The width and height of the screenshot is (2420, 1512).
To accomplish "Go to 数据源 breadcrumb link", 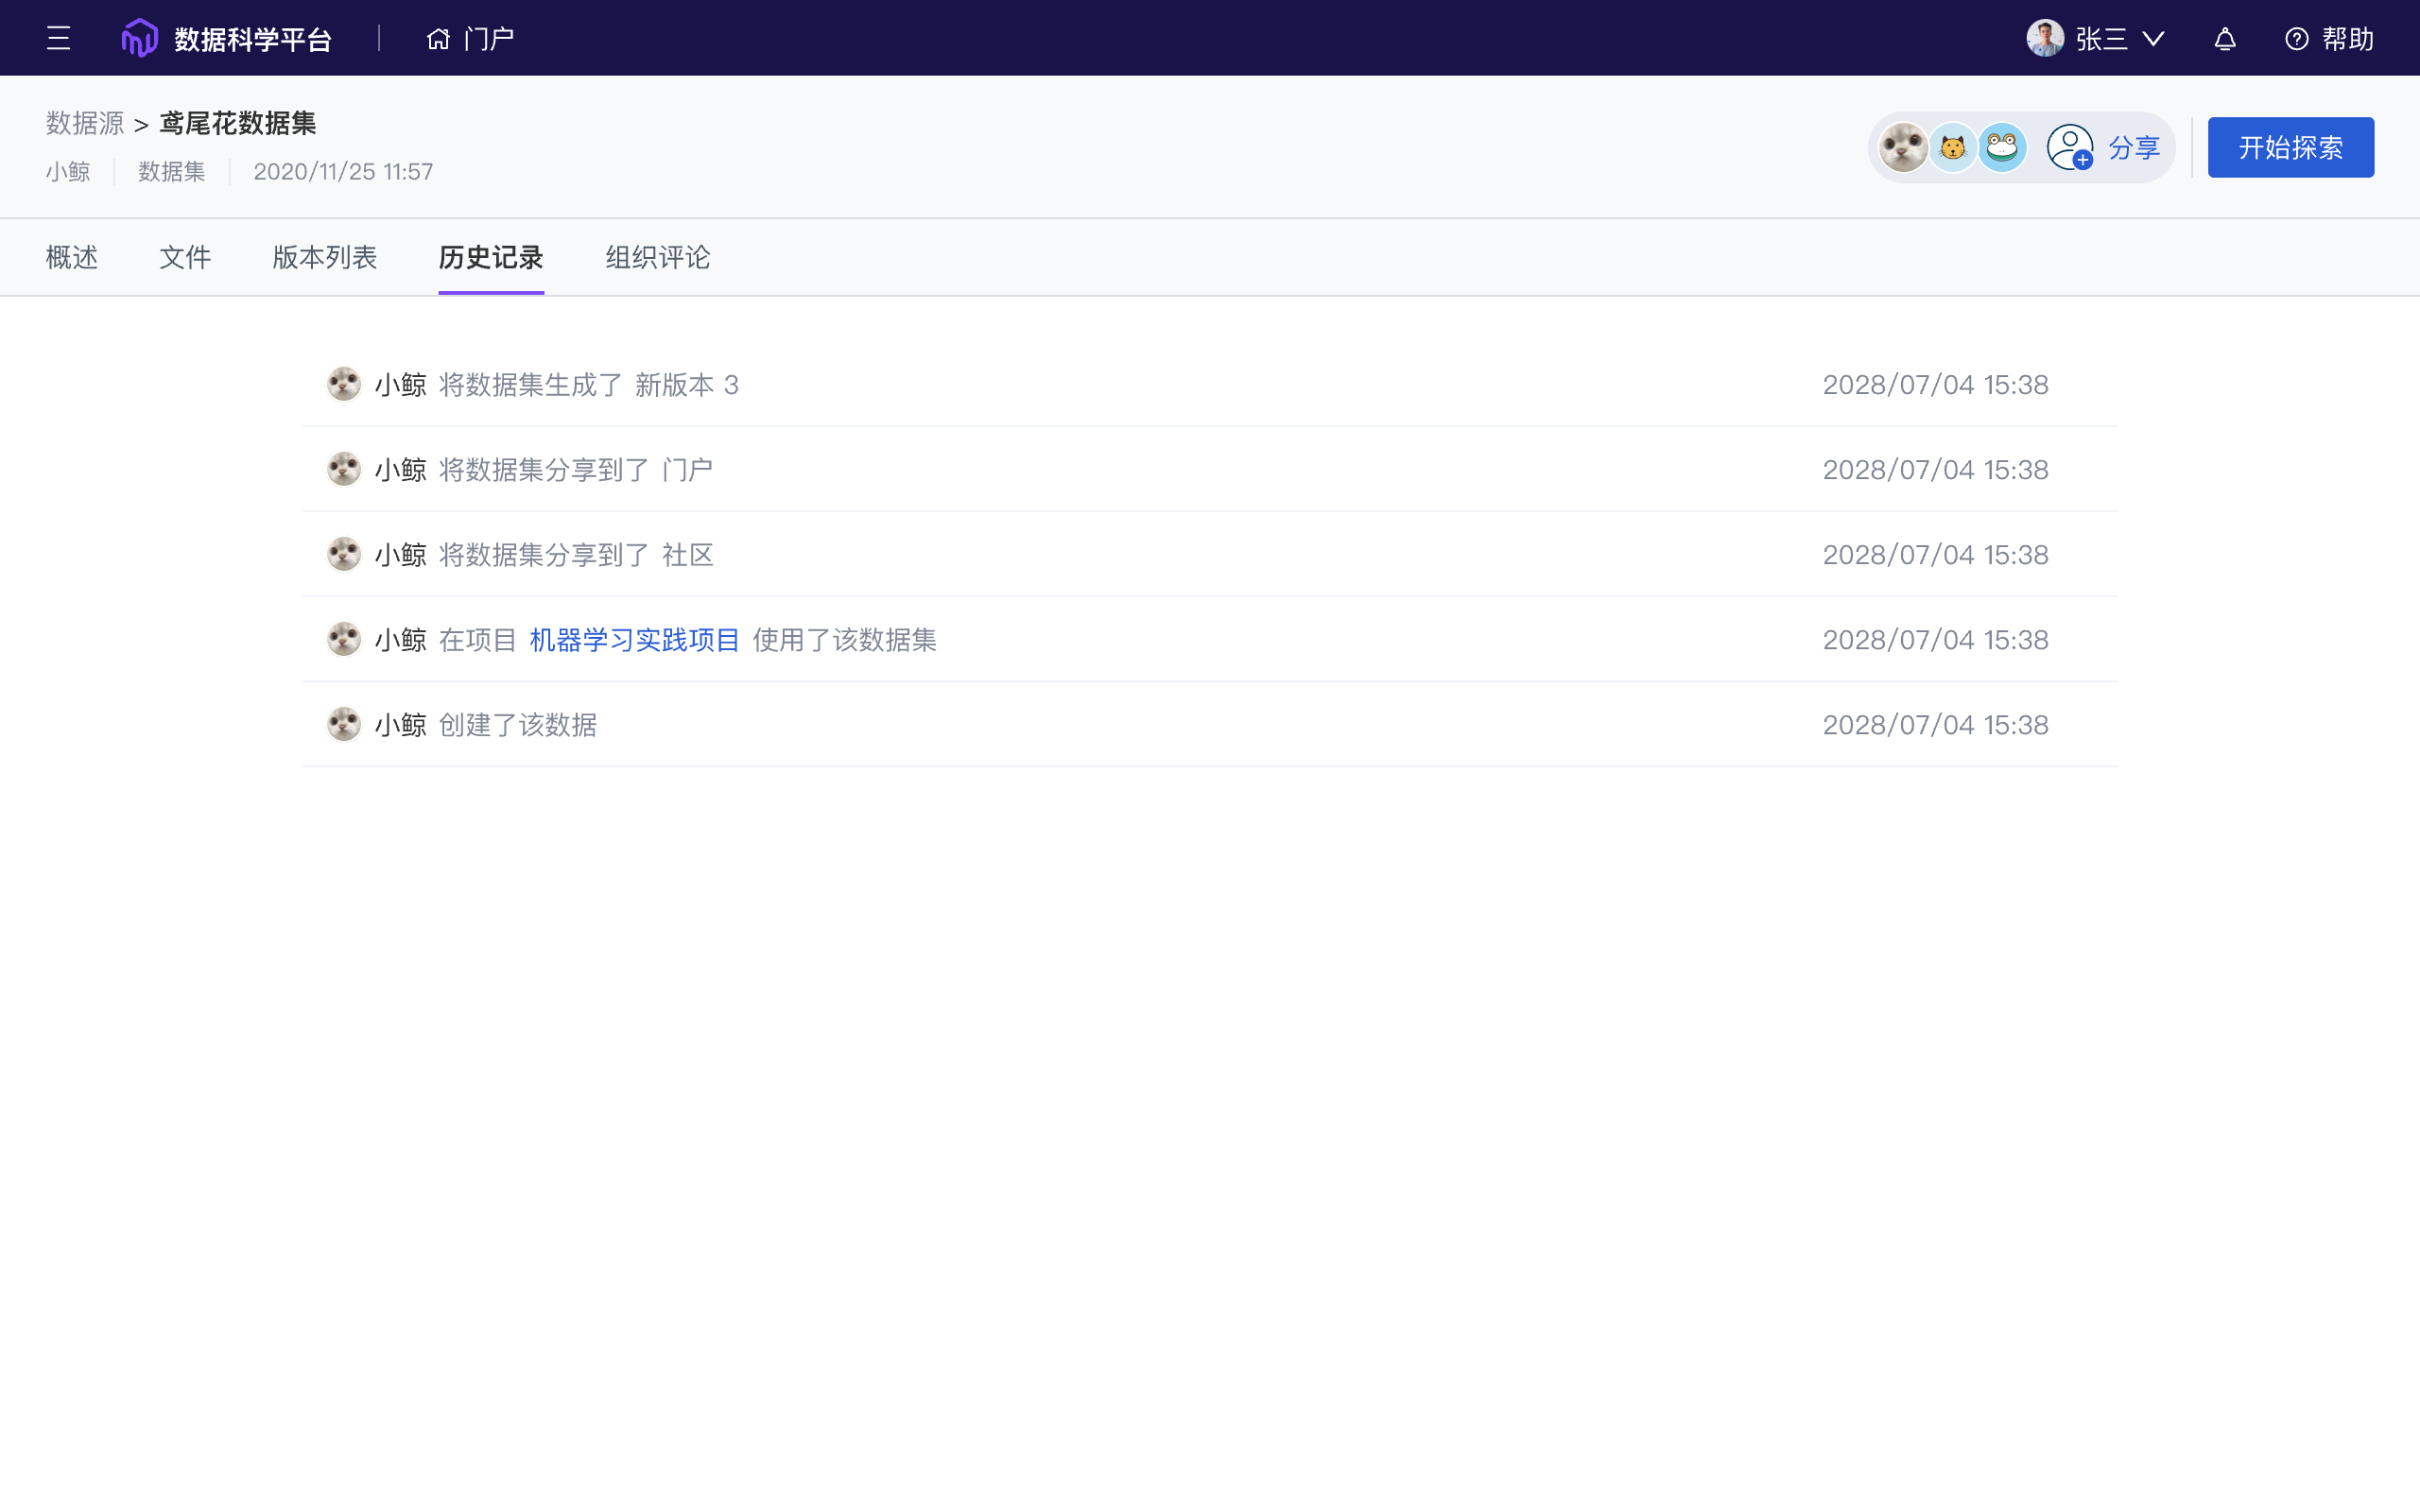I will (84, 123).
